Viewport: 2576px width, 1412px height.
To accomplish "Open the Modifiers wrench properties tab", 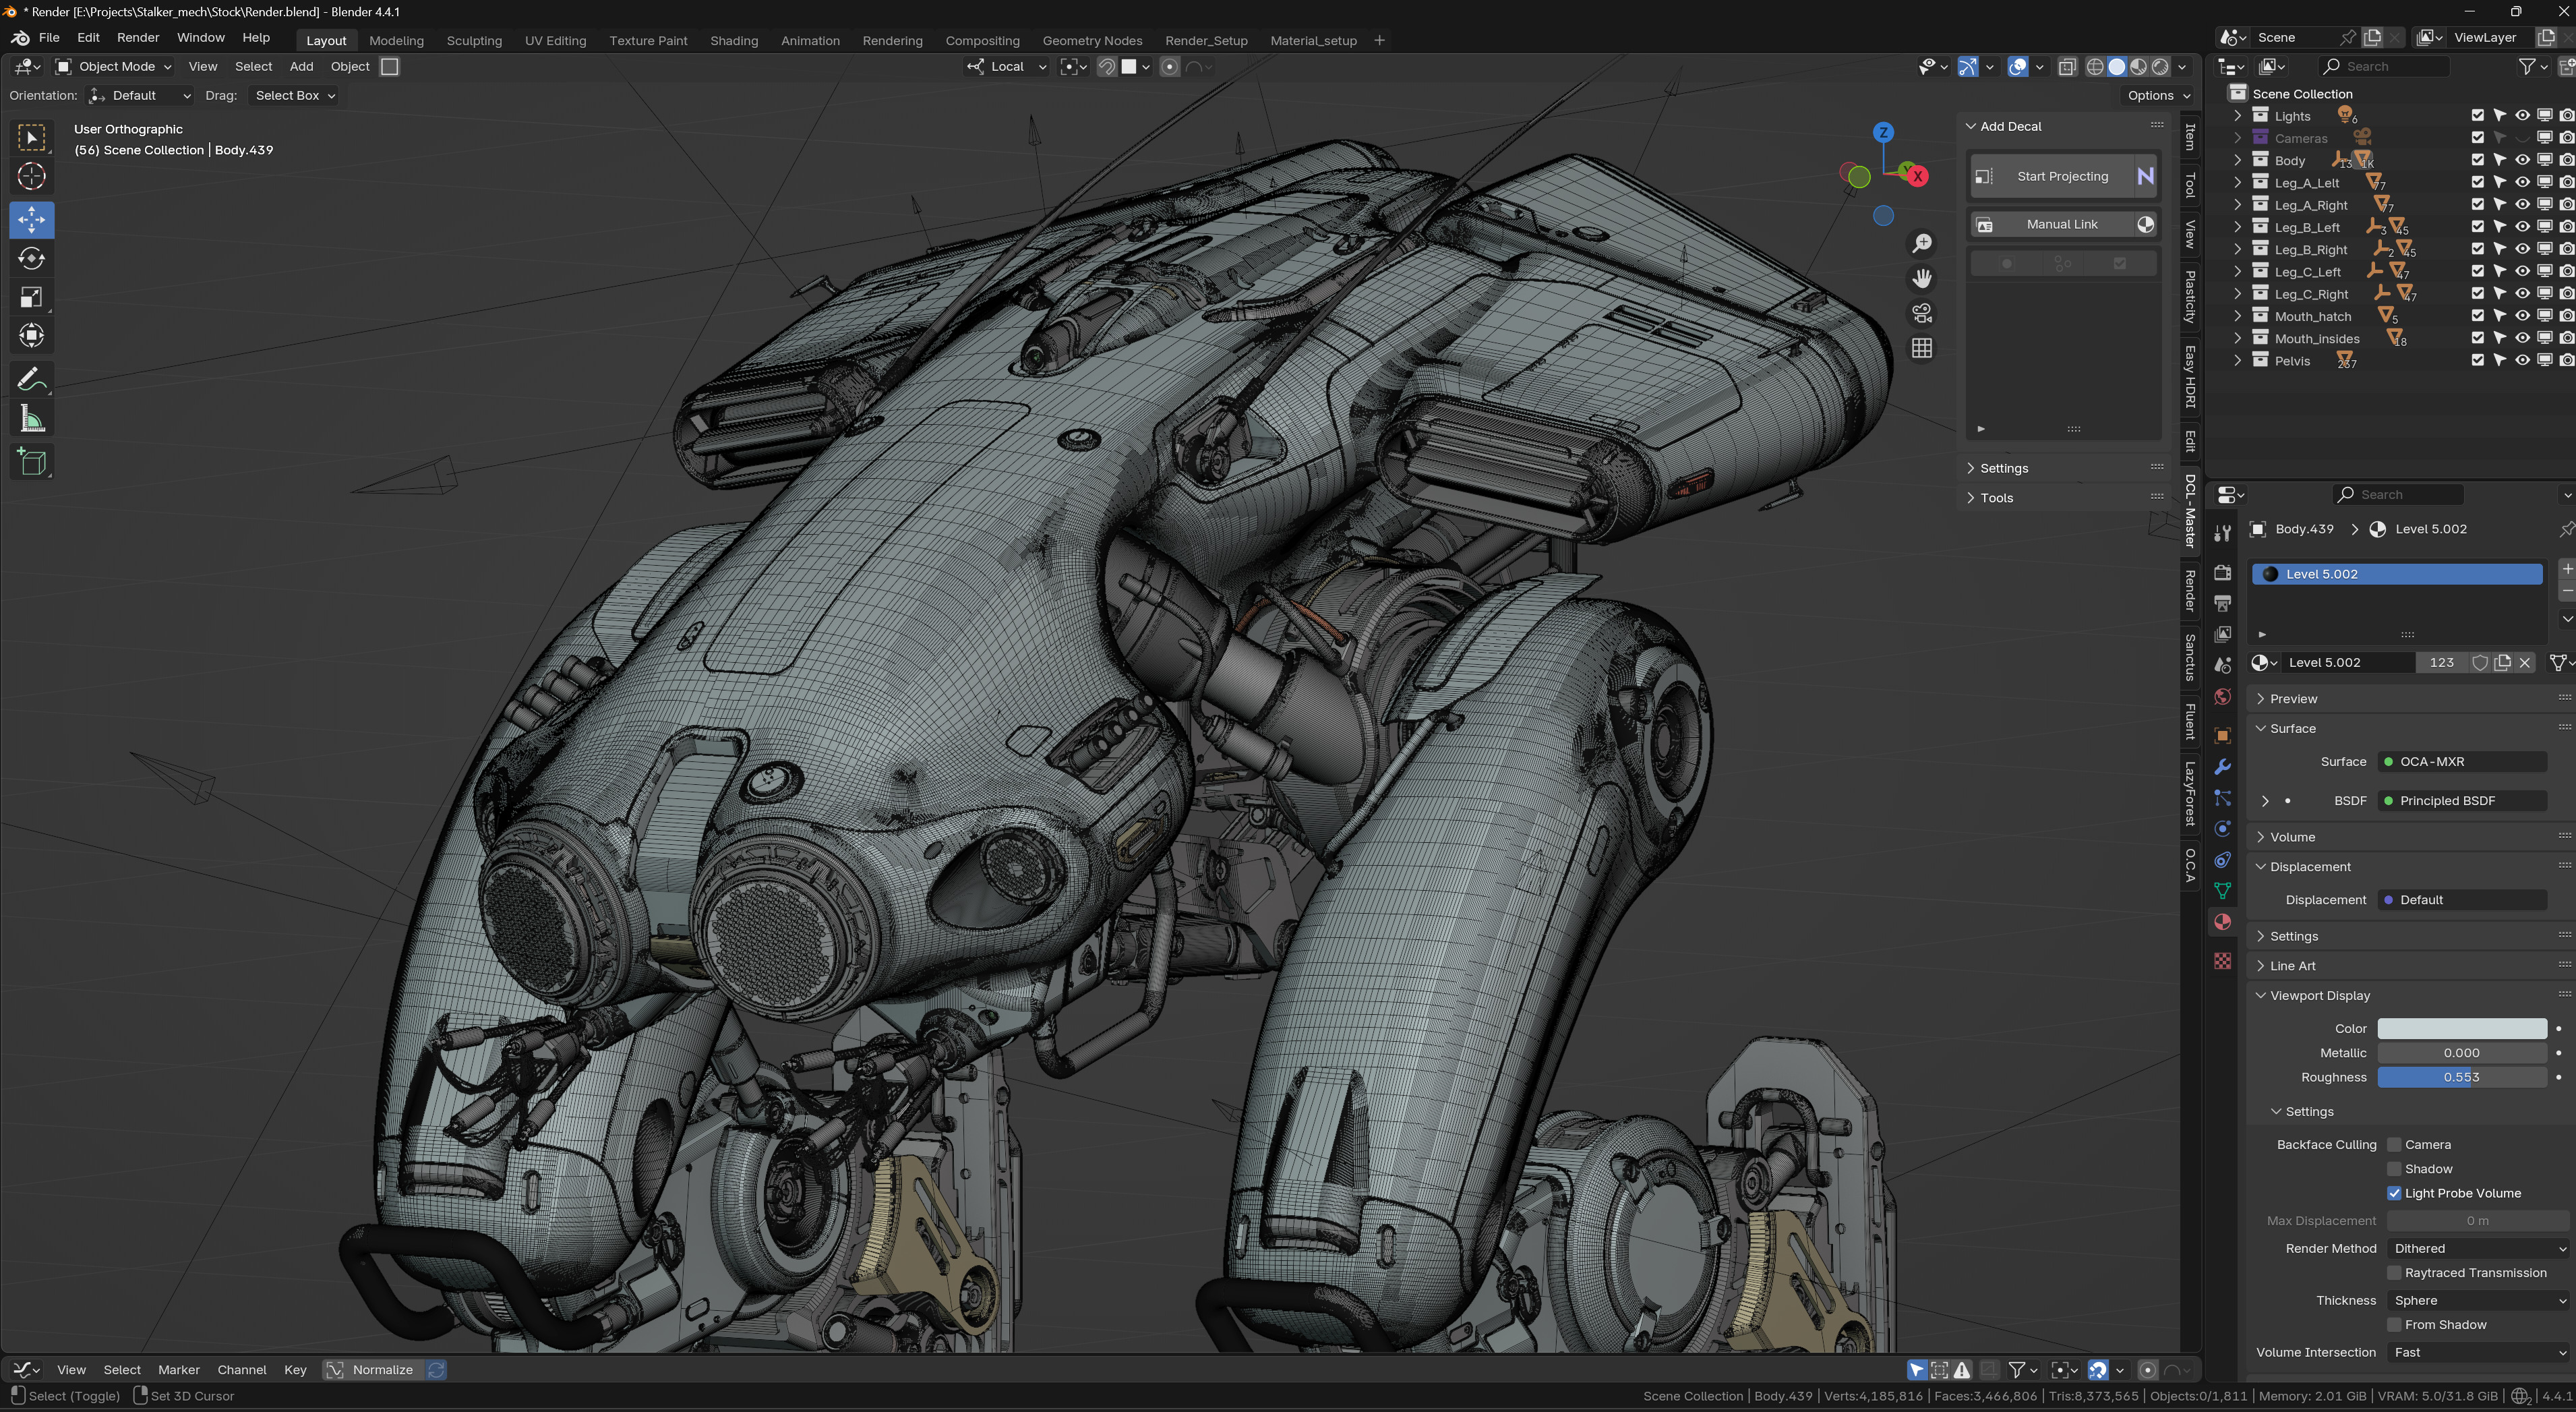I will 2222,767.
